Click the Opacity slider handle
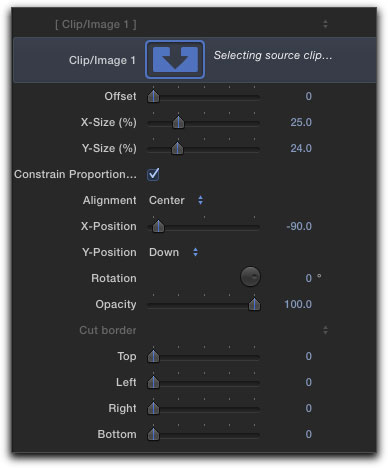This screenshot has height=468, width=388. [x=254, y=304]
